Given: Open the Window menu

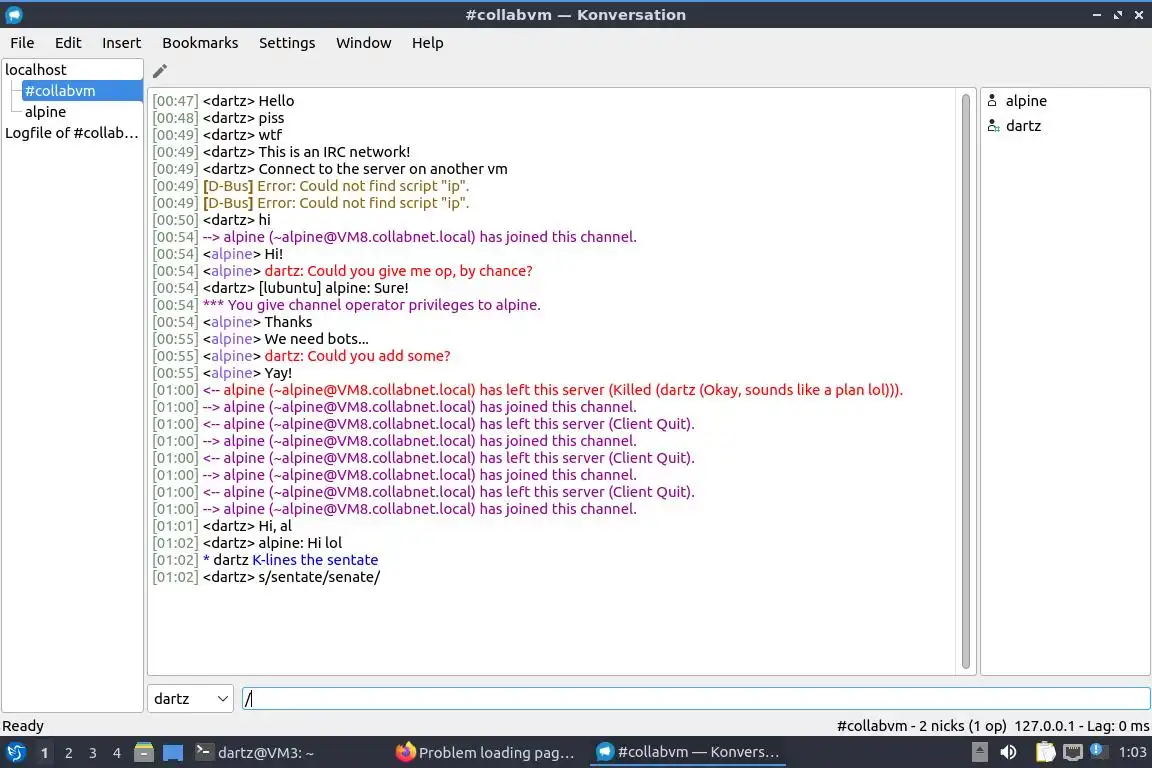Looking at the screenshot, I should (364, 43).
